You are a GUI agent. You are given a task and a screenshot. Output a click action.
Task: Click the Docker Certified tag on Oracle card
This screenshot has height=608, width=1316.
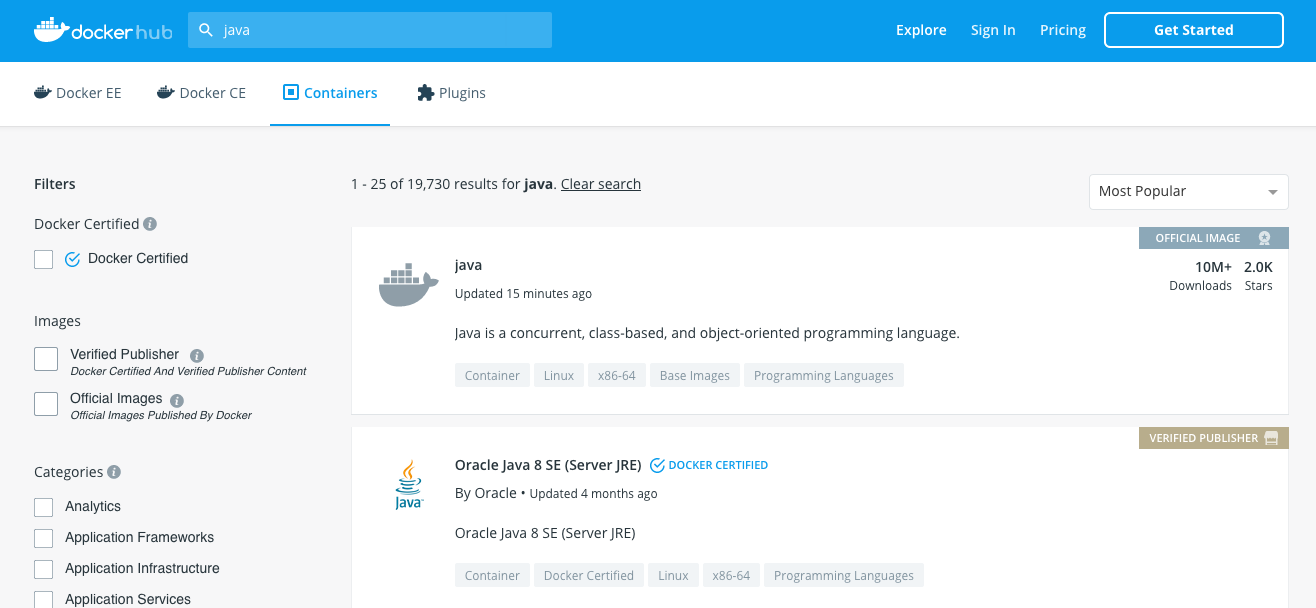click(589, 576)
